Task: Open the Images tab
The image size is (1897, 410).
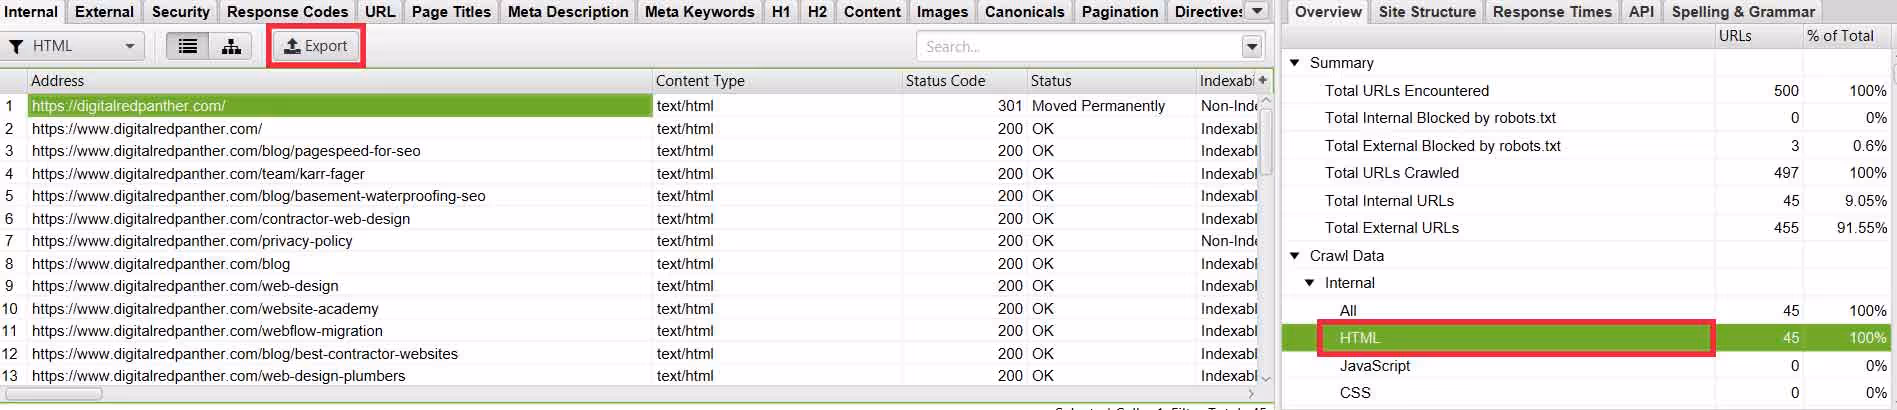Action: pyautogui.click(x=942, y=12)
